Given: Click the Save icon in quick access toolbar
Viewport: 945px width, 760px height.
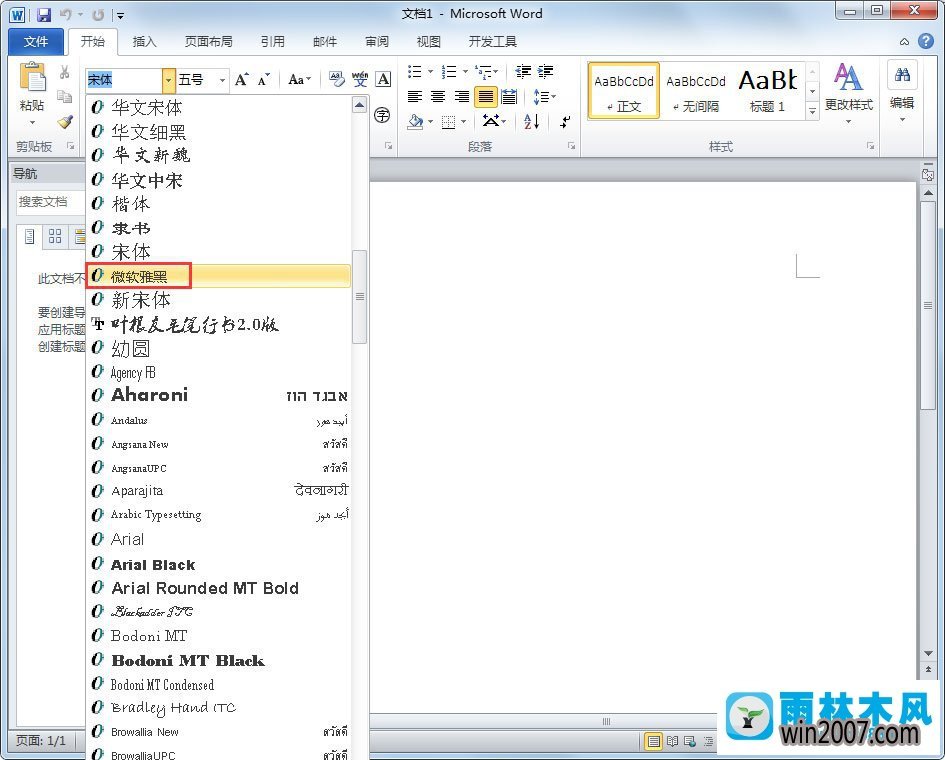Looking at the screenshot, I should tap(43, 14).
